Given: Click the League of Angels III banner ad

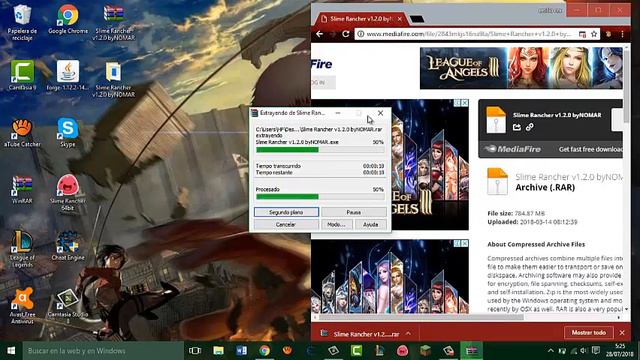Looking at the screenshot, I should [x=521, y=68].
